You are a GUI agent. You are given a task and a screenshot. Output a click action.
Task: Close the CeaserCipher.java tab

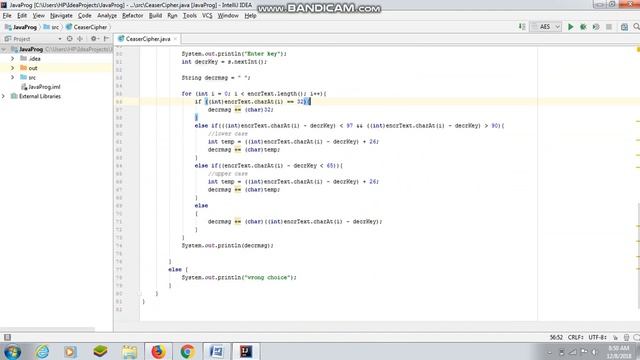click(x=176, y=39)
